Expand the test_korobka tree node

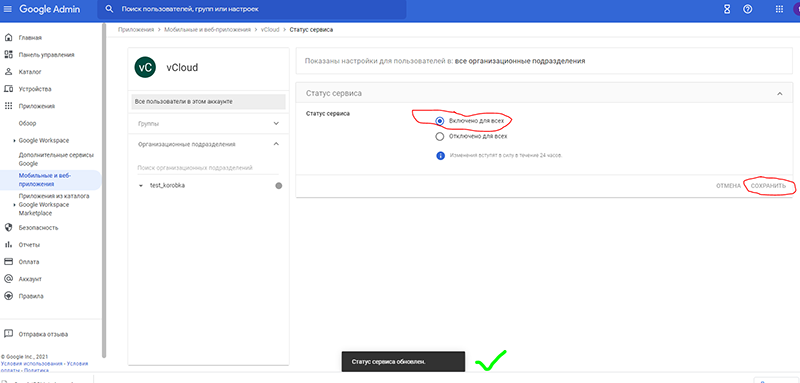pyautogui.click(x=141, y=186)
